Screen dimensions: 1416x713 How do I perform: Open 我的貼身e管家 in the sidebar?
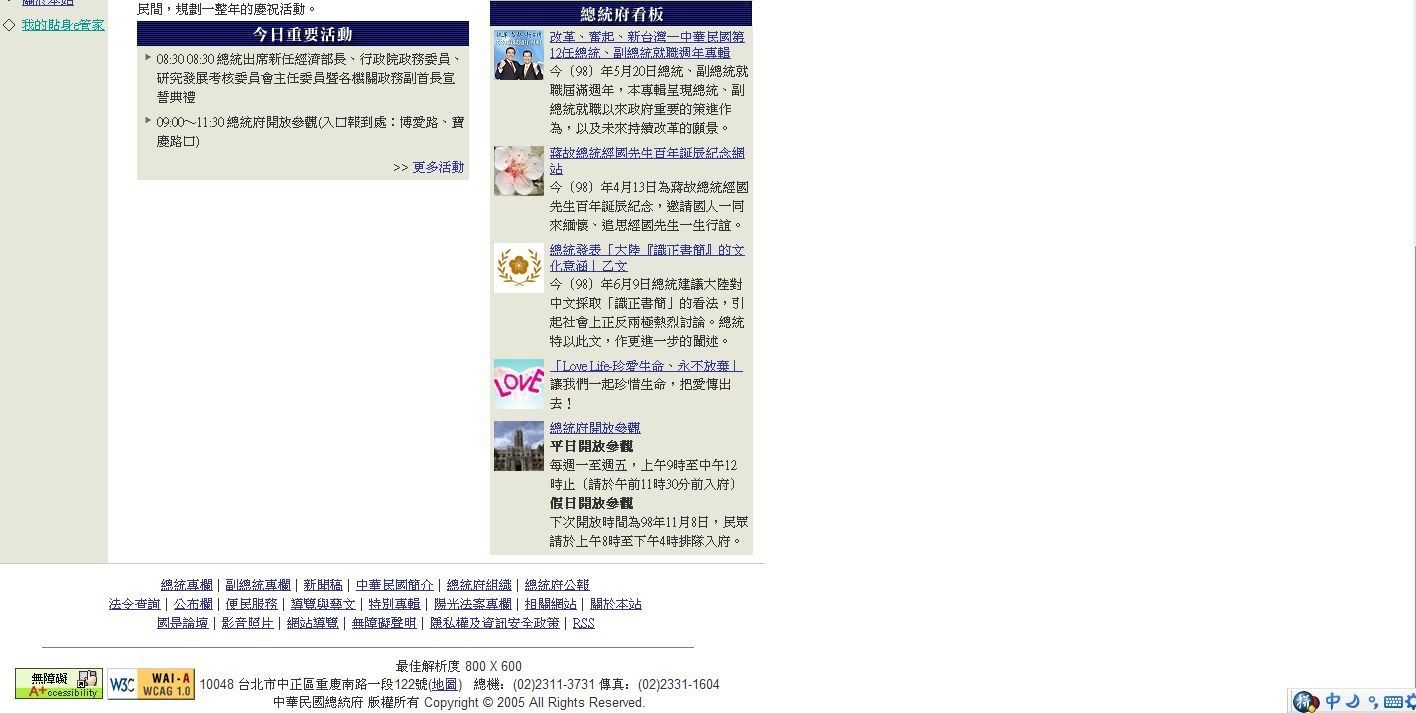[x=63, y=25]
